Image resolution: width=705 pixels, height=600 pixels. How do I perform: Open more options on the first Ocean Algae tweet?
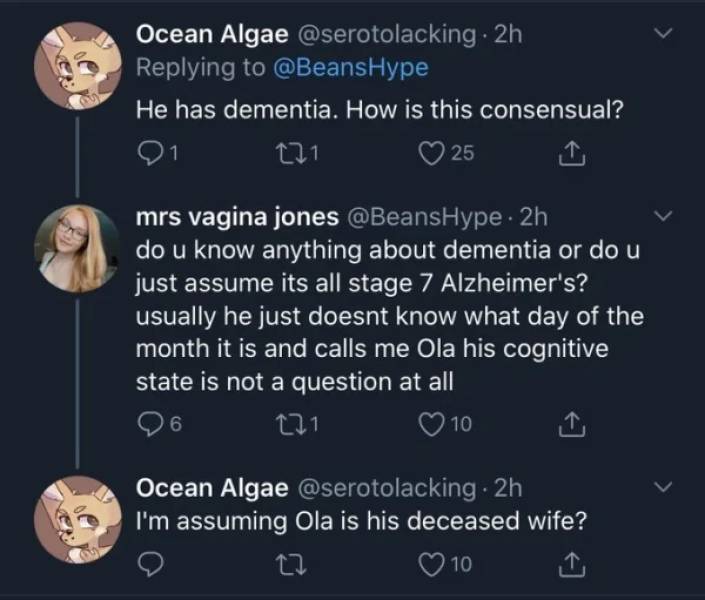(x=661, y=35)
